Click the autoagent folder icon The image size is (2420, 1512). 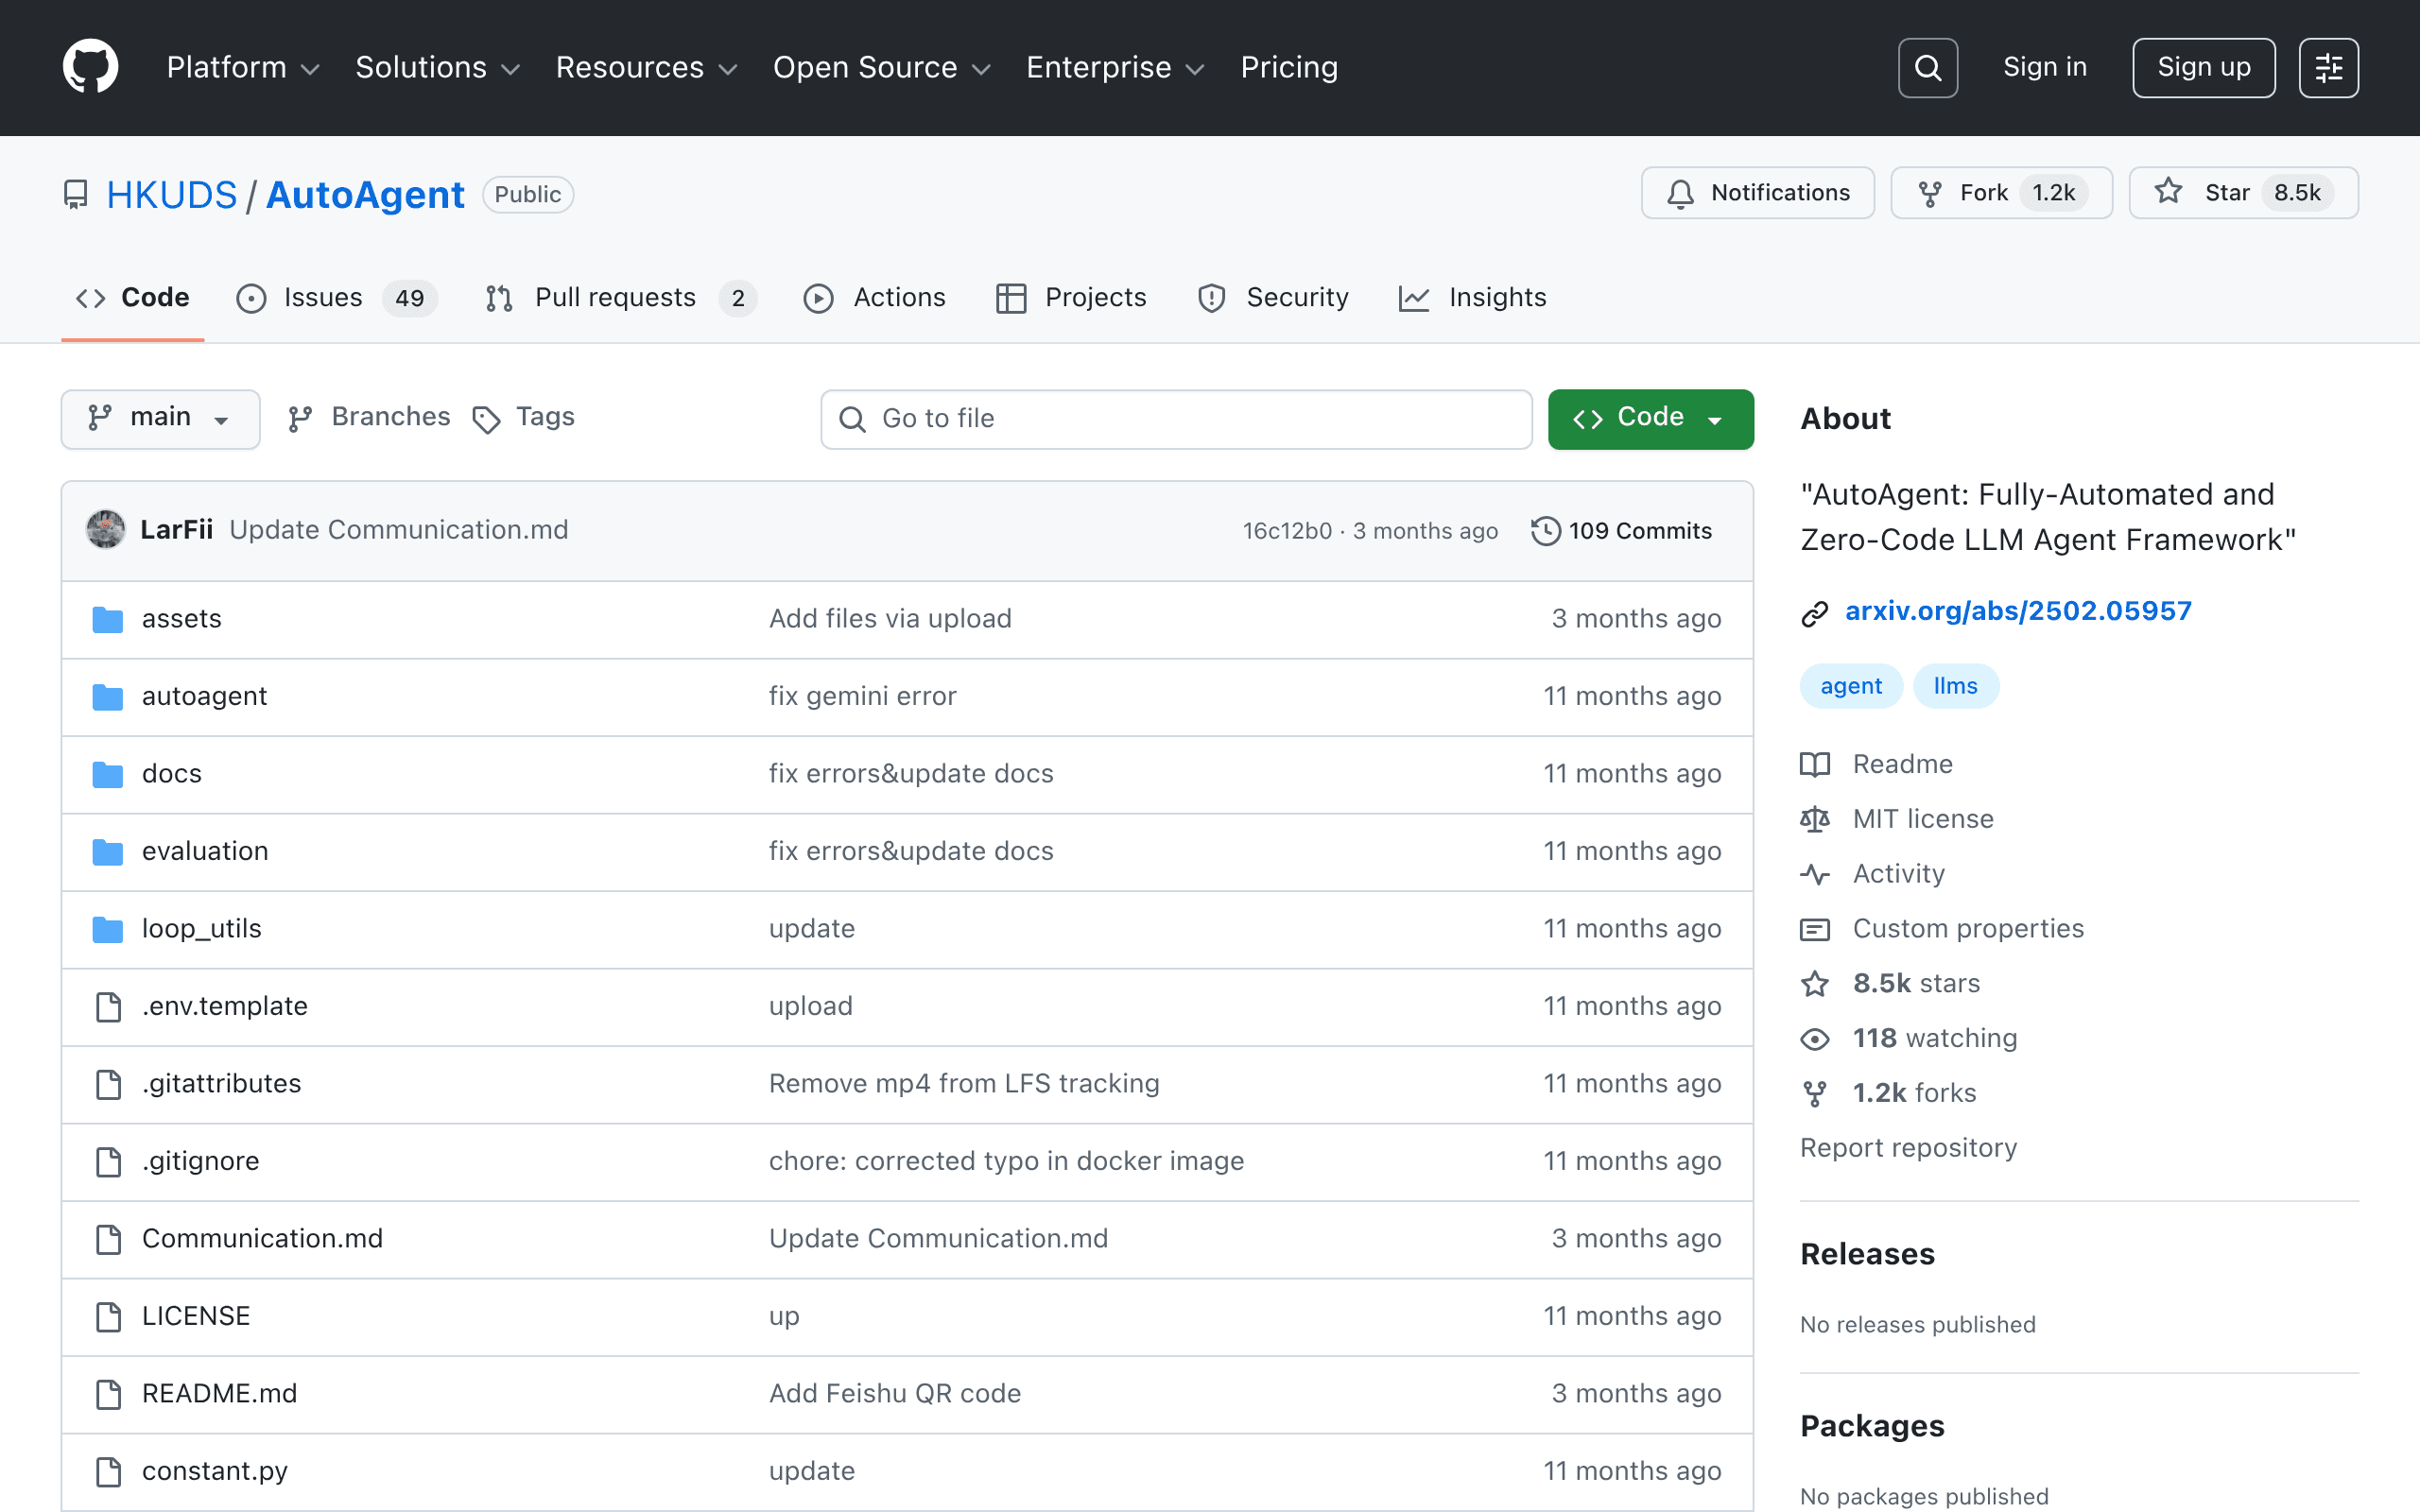click(108, 696)
